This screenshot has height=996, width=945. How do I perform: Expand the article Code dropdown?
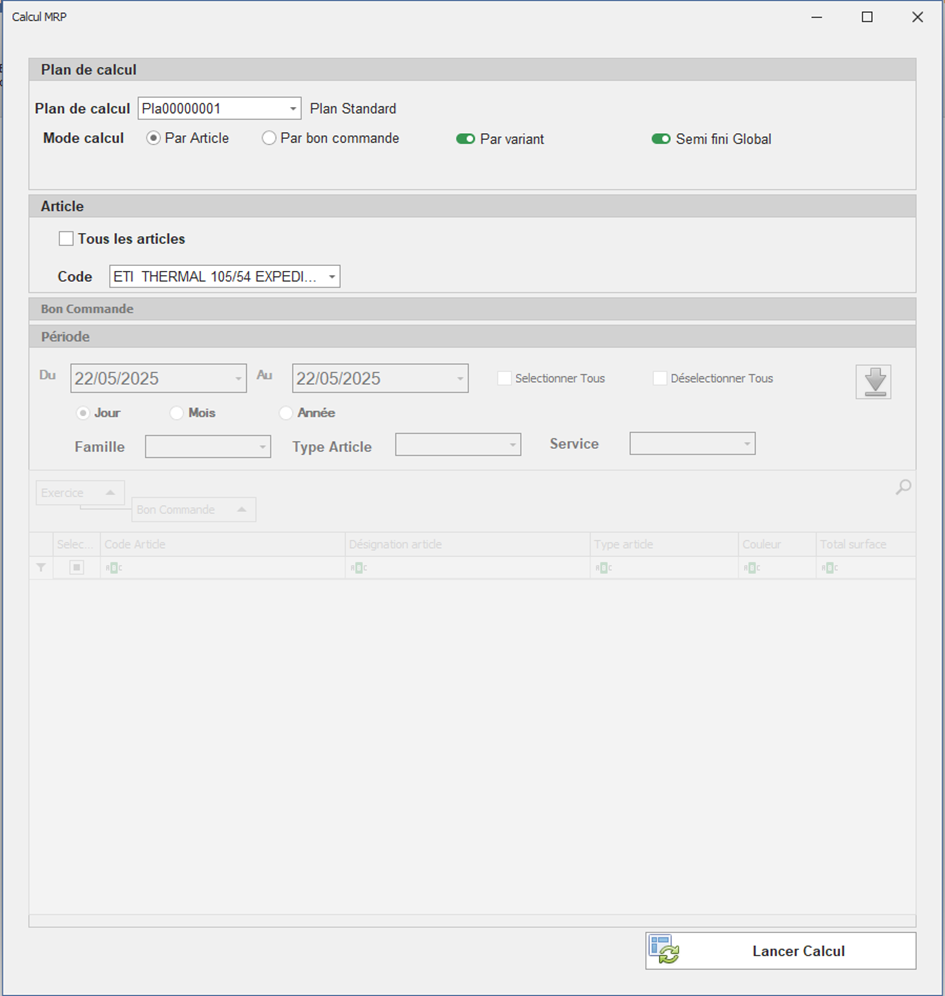pyautogui.click(x=332, y=277)
